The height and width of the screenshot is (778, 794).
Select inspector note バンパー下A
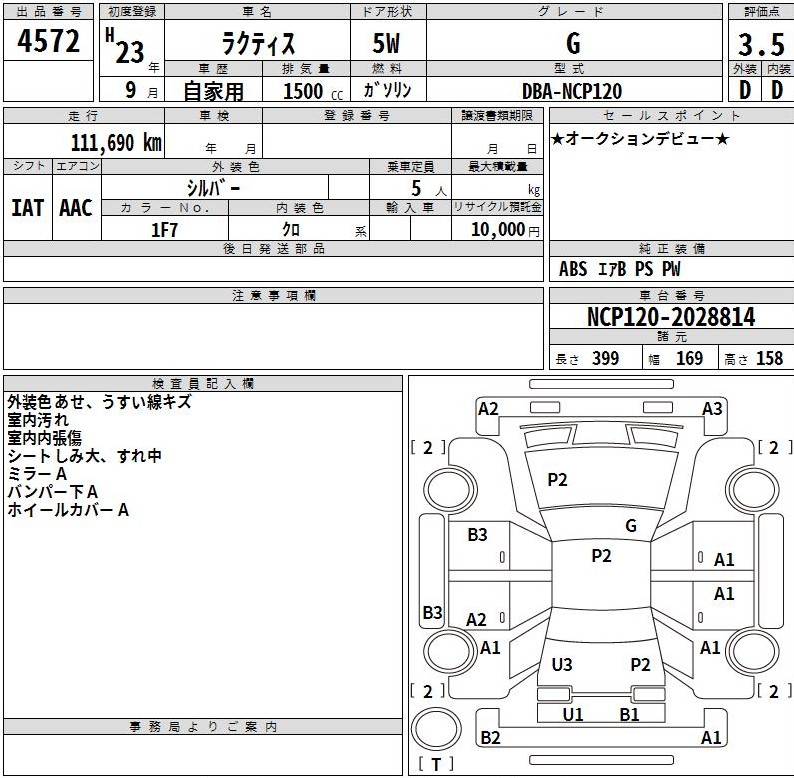tap(53, 491)
